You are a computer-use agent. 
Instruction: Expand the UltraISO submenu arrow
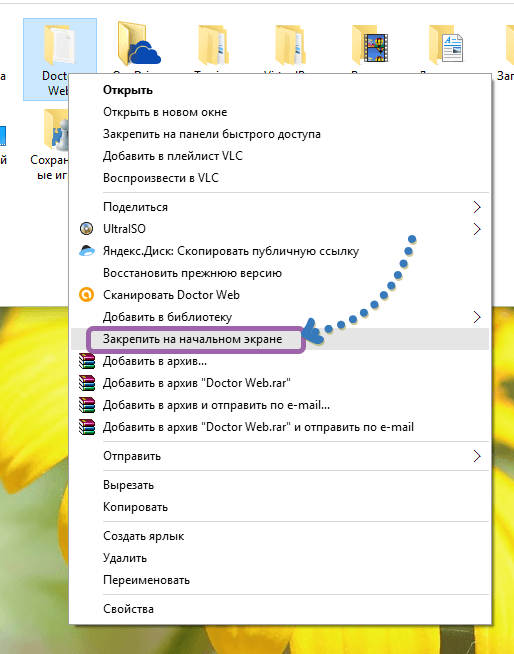477,229
